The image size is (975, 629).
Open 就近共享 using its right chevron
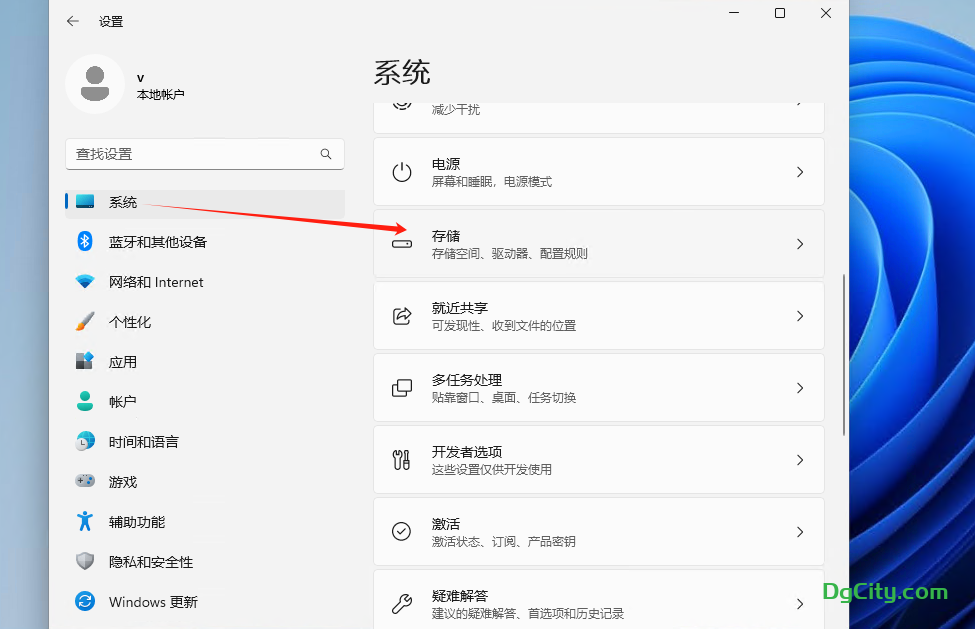799,316
